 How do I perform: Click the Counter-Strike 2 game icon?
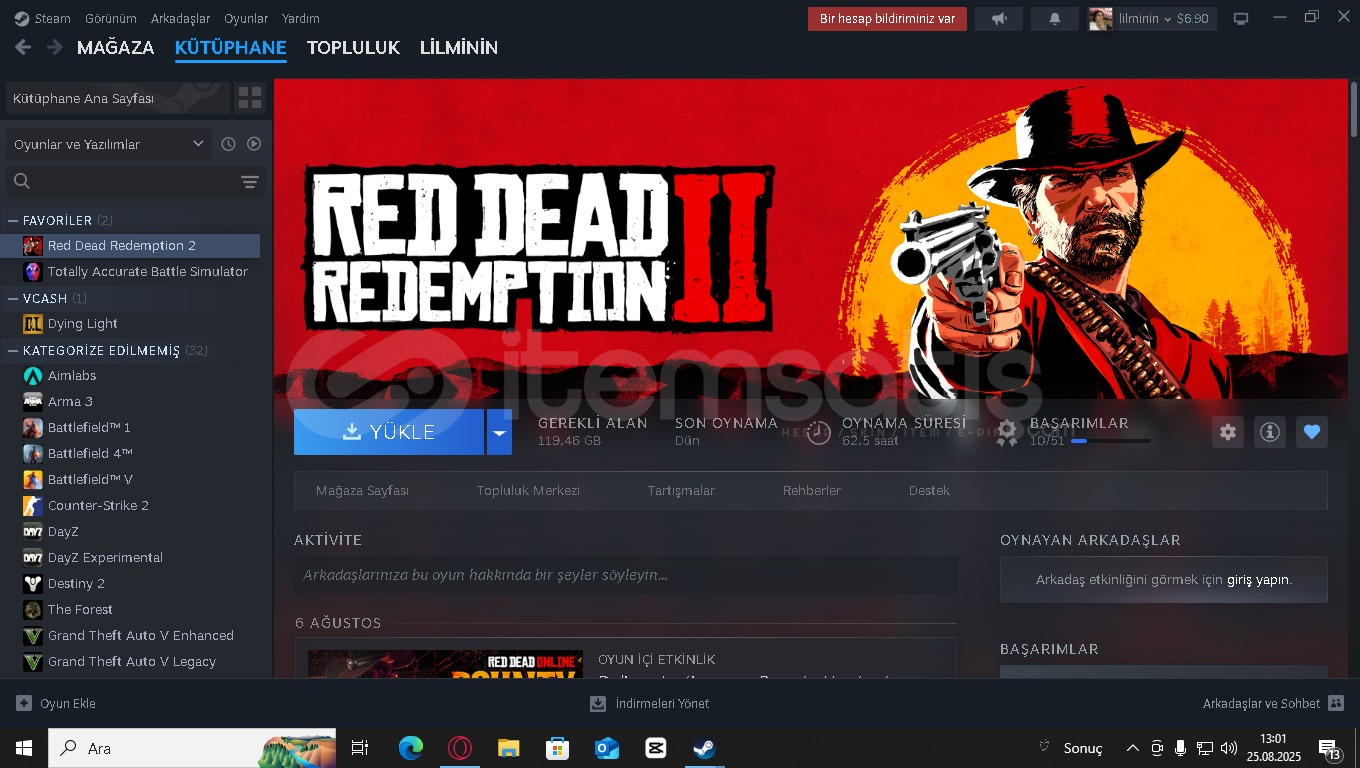click(x=33, y=505)
